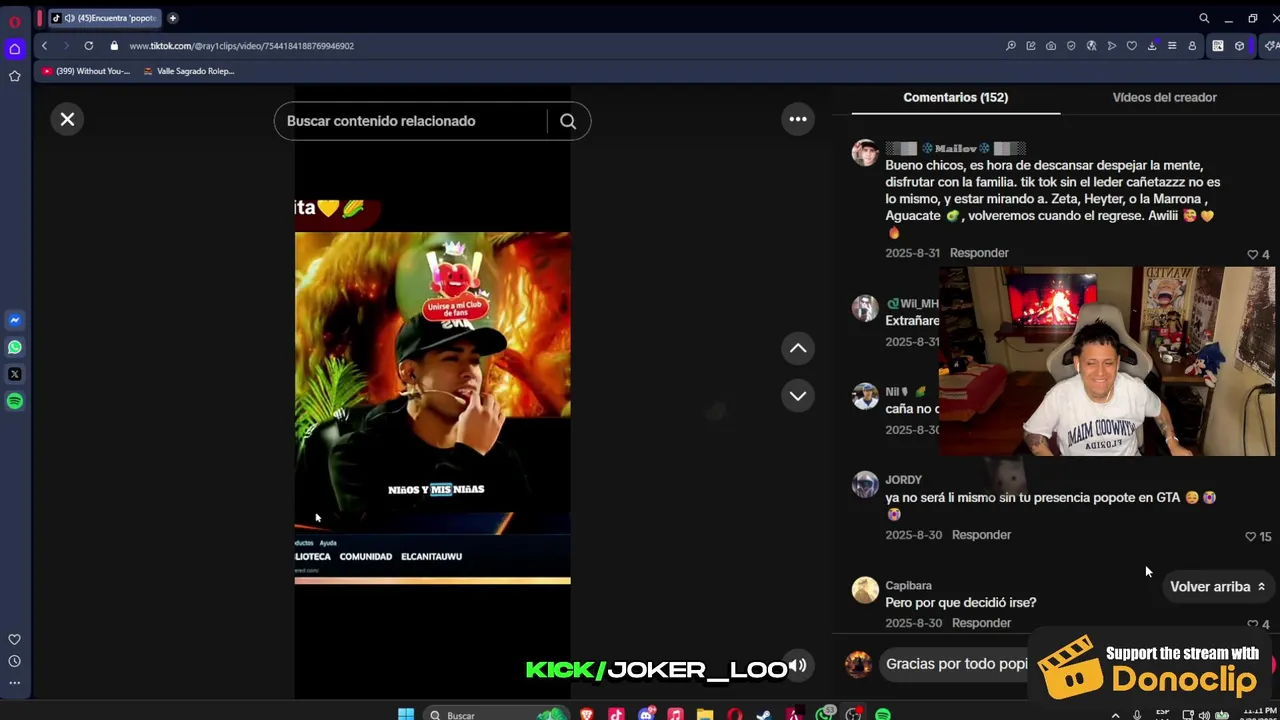Open 'Without You' YouTube bookmark
Screen dimensions: 1280x720
tap(86, 71)
